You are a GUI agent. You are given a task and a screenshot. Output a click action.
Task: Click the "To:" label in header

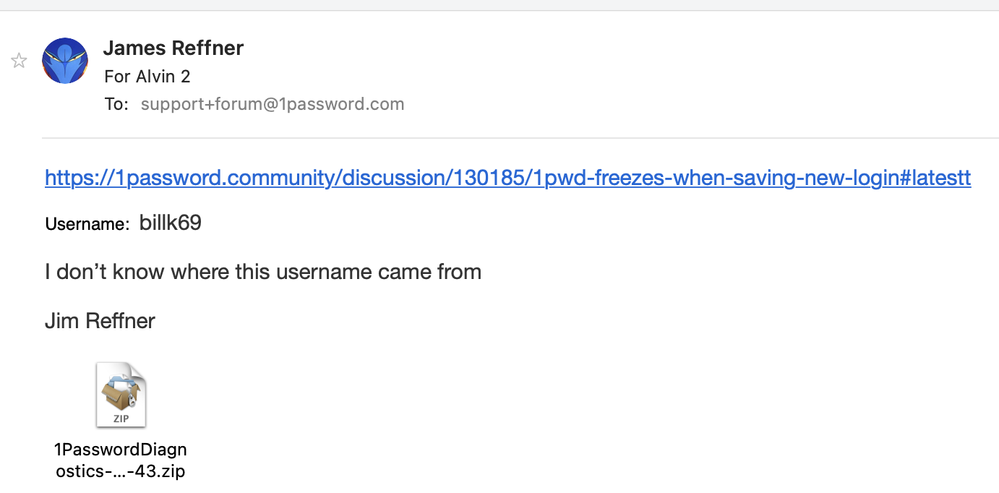pos(116,104)
